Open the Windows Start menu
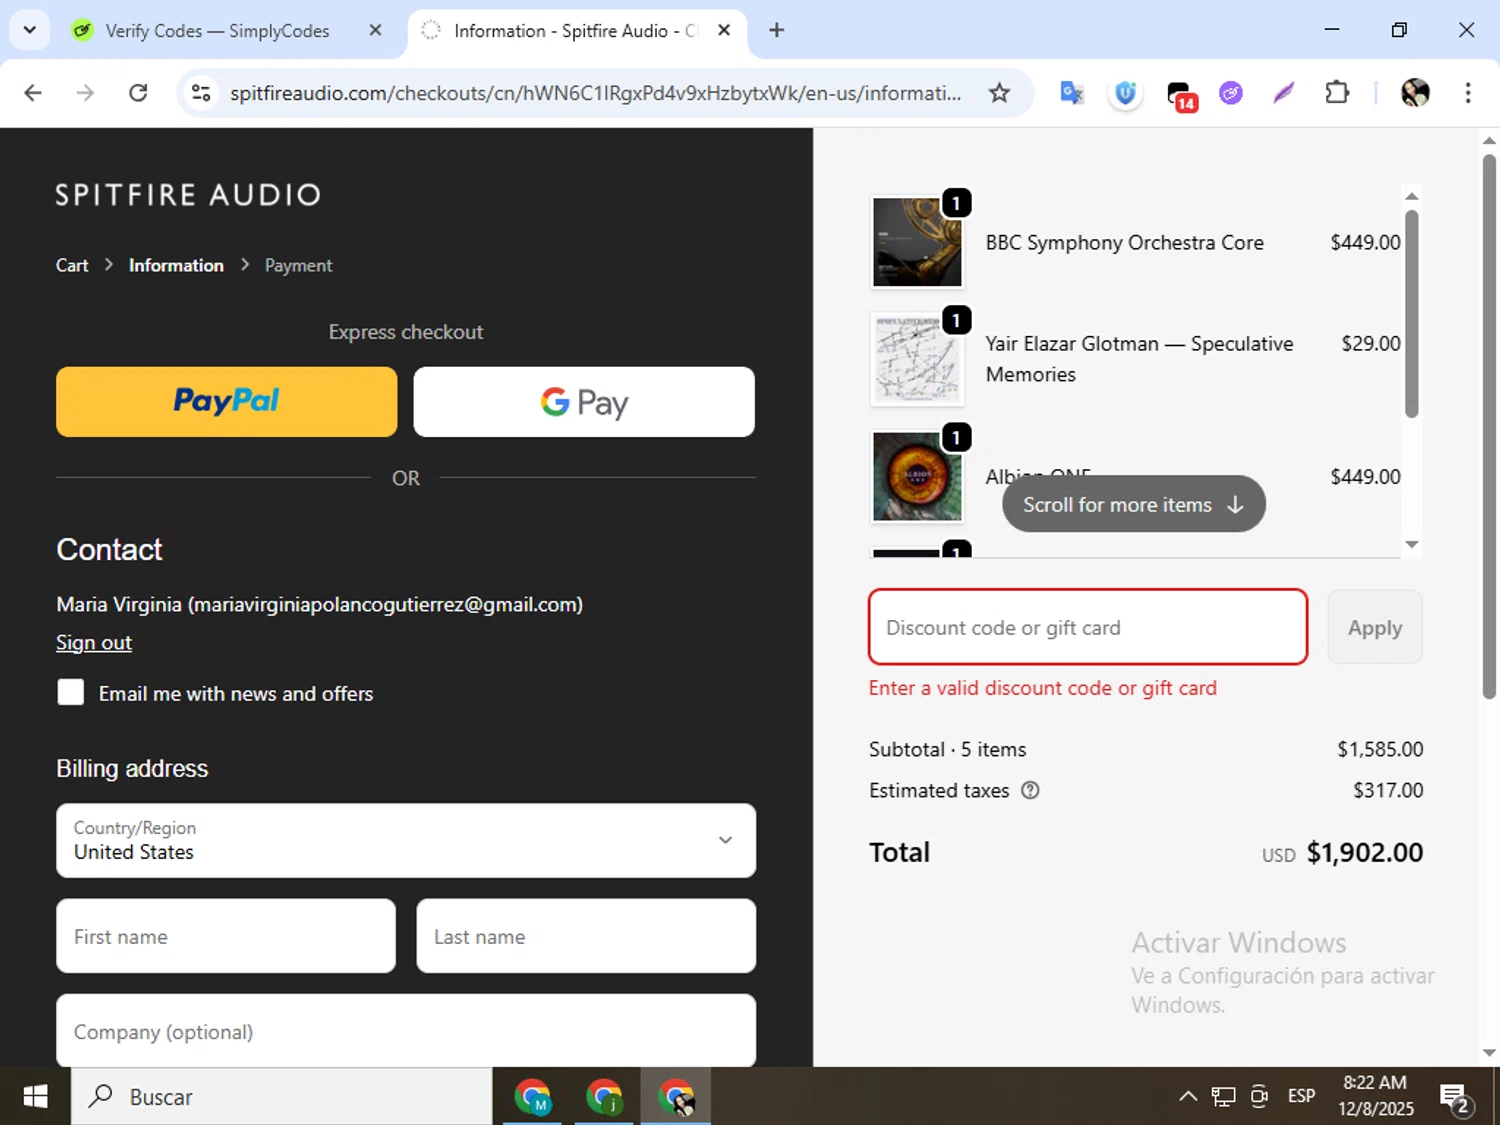The image size is (1500, 1125). click(x=35, y=1097)
